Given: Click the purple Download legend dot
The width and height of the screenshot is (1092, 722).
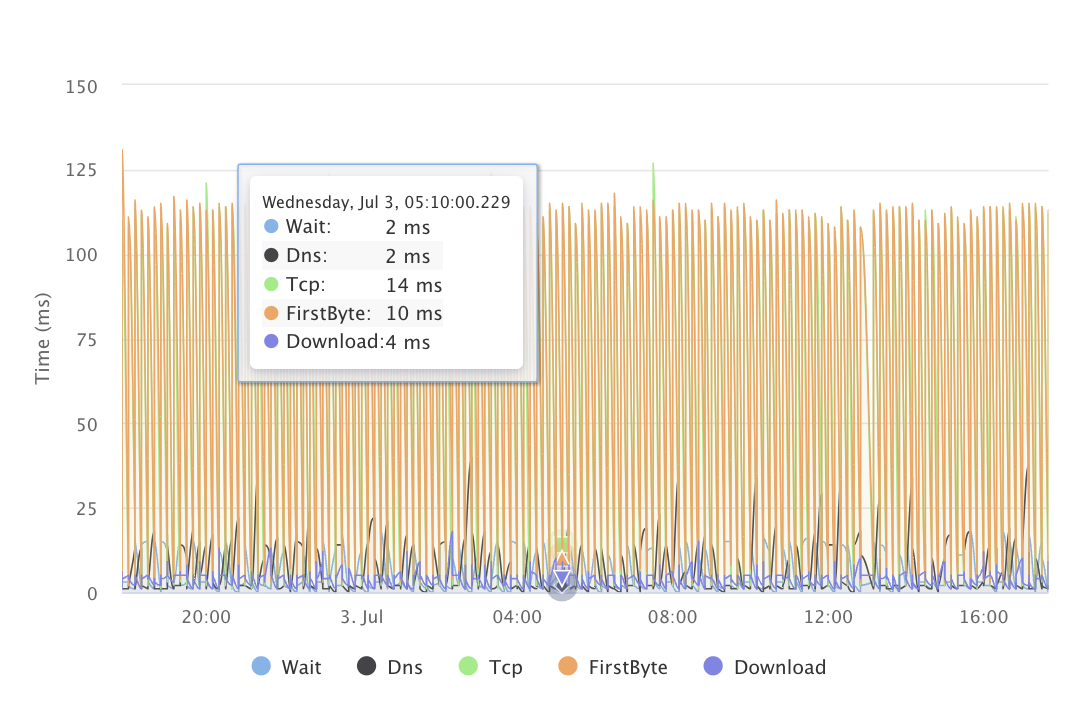Looking at the screenshot, I should pos(714,667).
